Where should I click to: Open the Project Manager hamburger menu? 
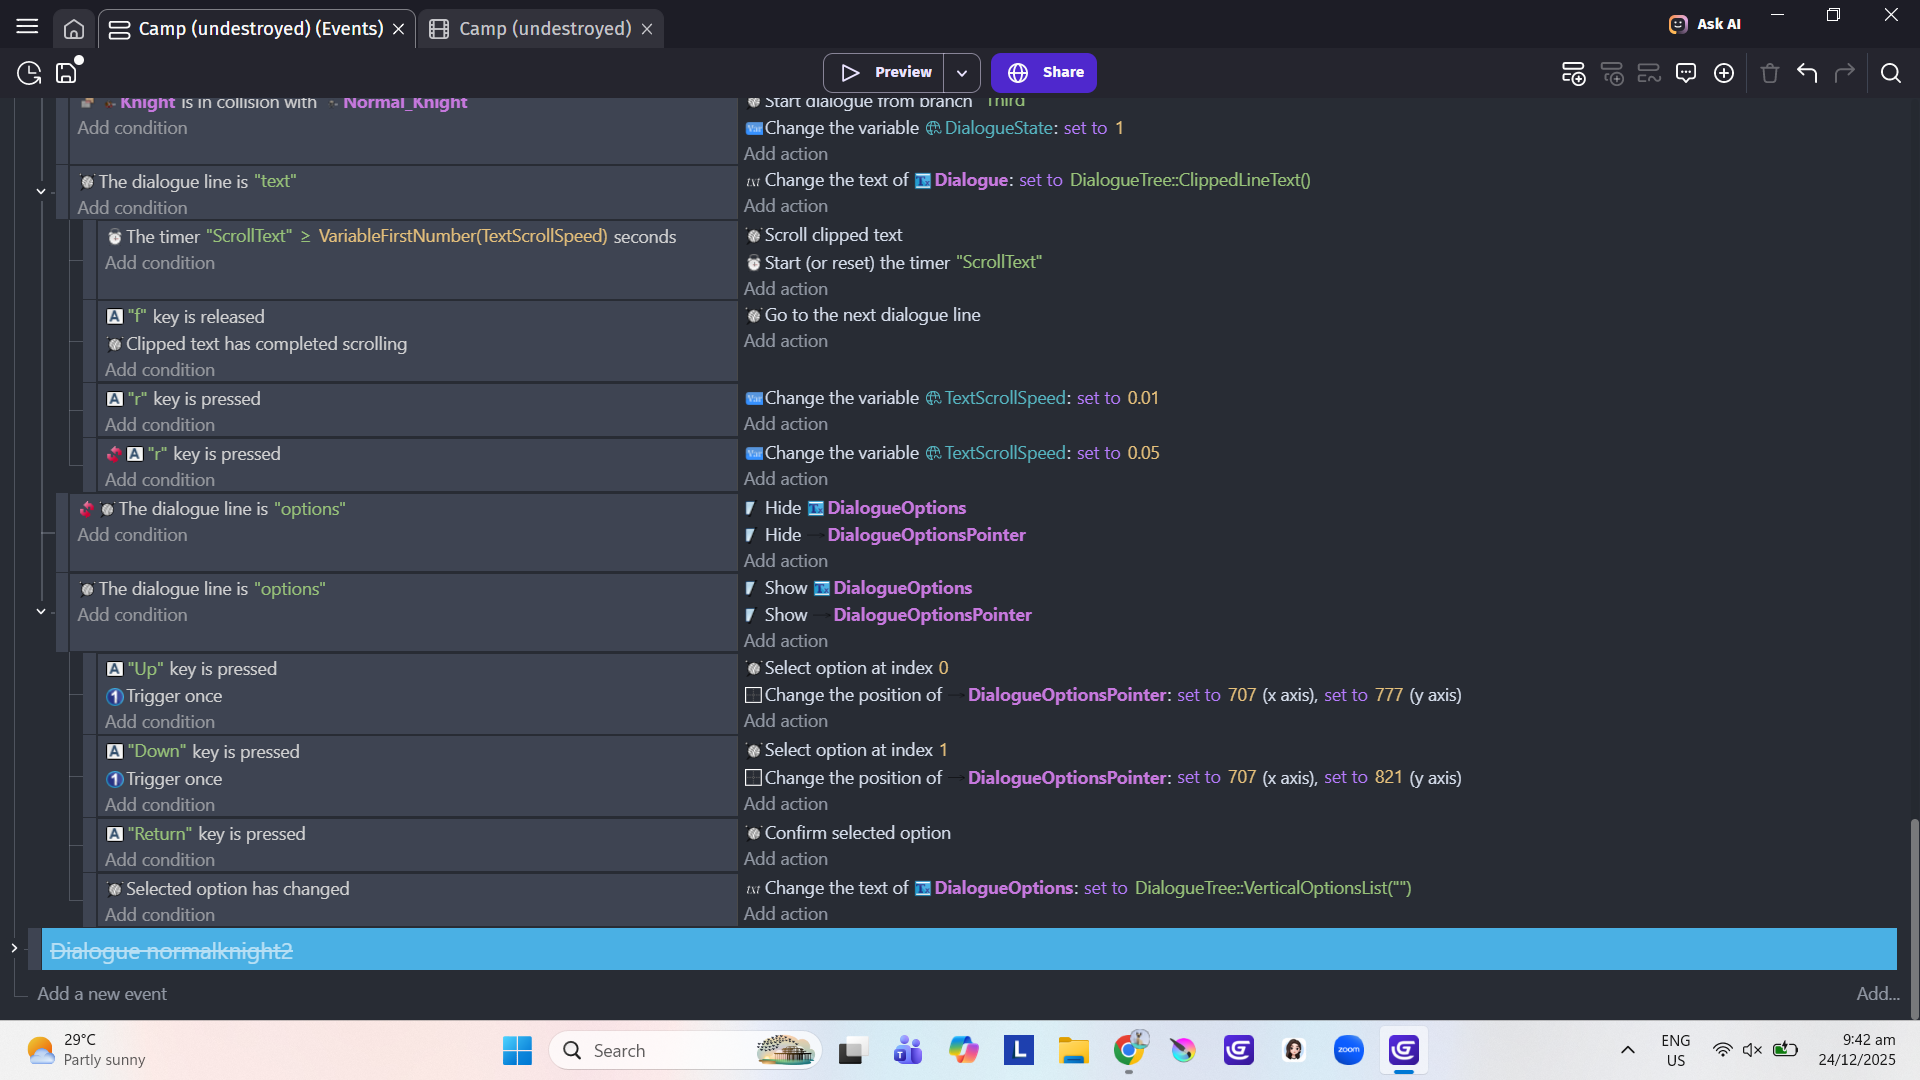[27, 27]
